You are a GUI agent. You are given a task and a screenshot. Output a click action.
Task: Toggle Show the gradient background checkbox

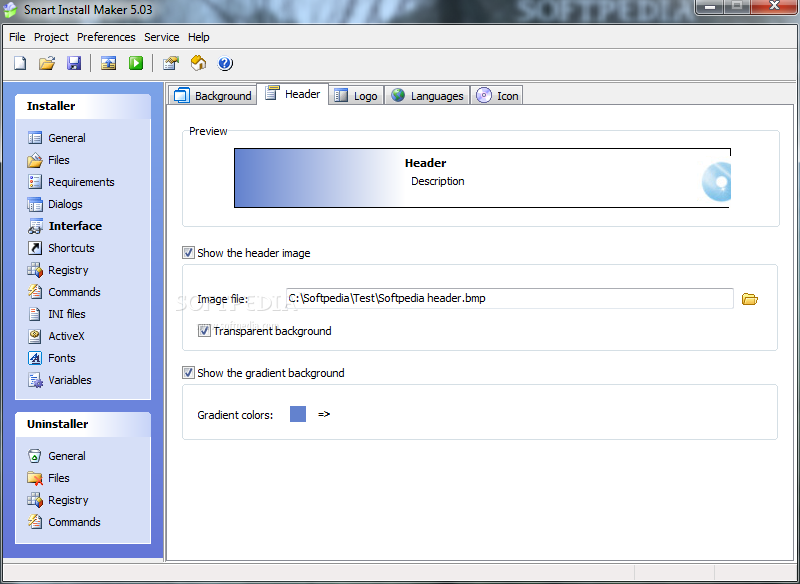click(189, 372)
